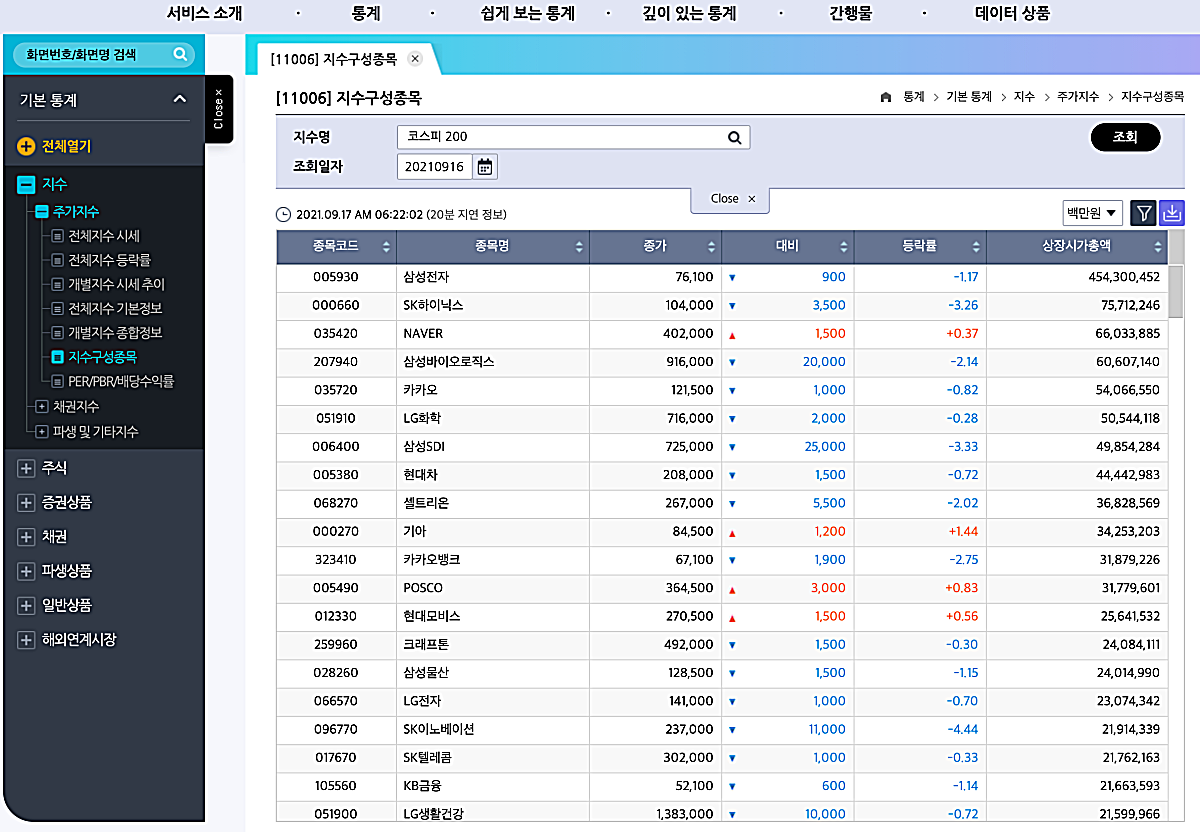
Task: Open the 백만원 unit dropdown
Action: click(x=1092, y=212)
